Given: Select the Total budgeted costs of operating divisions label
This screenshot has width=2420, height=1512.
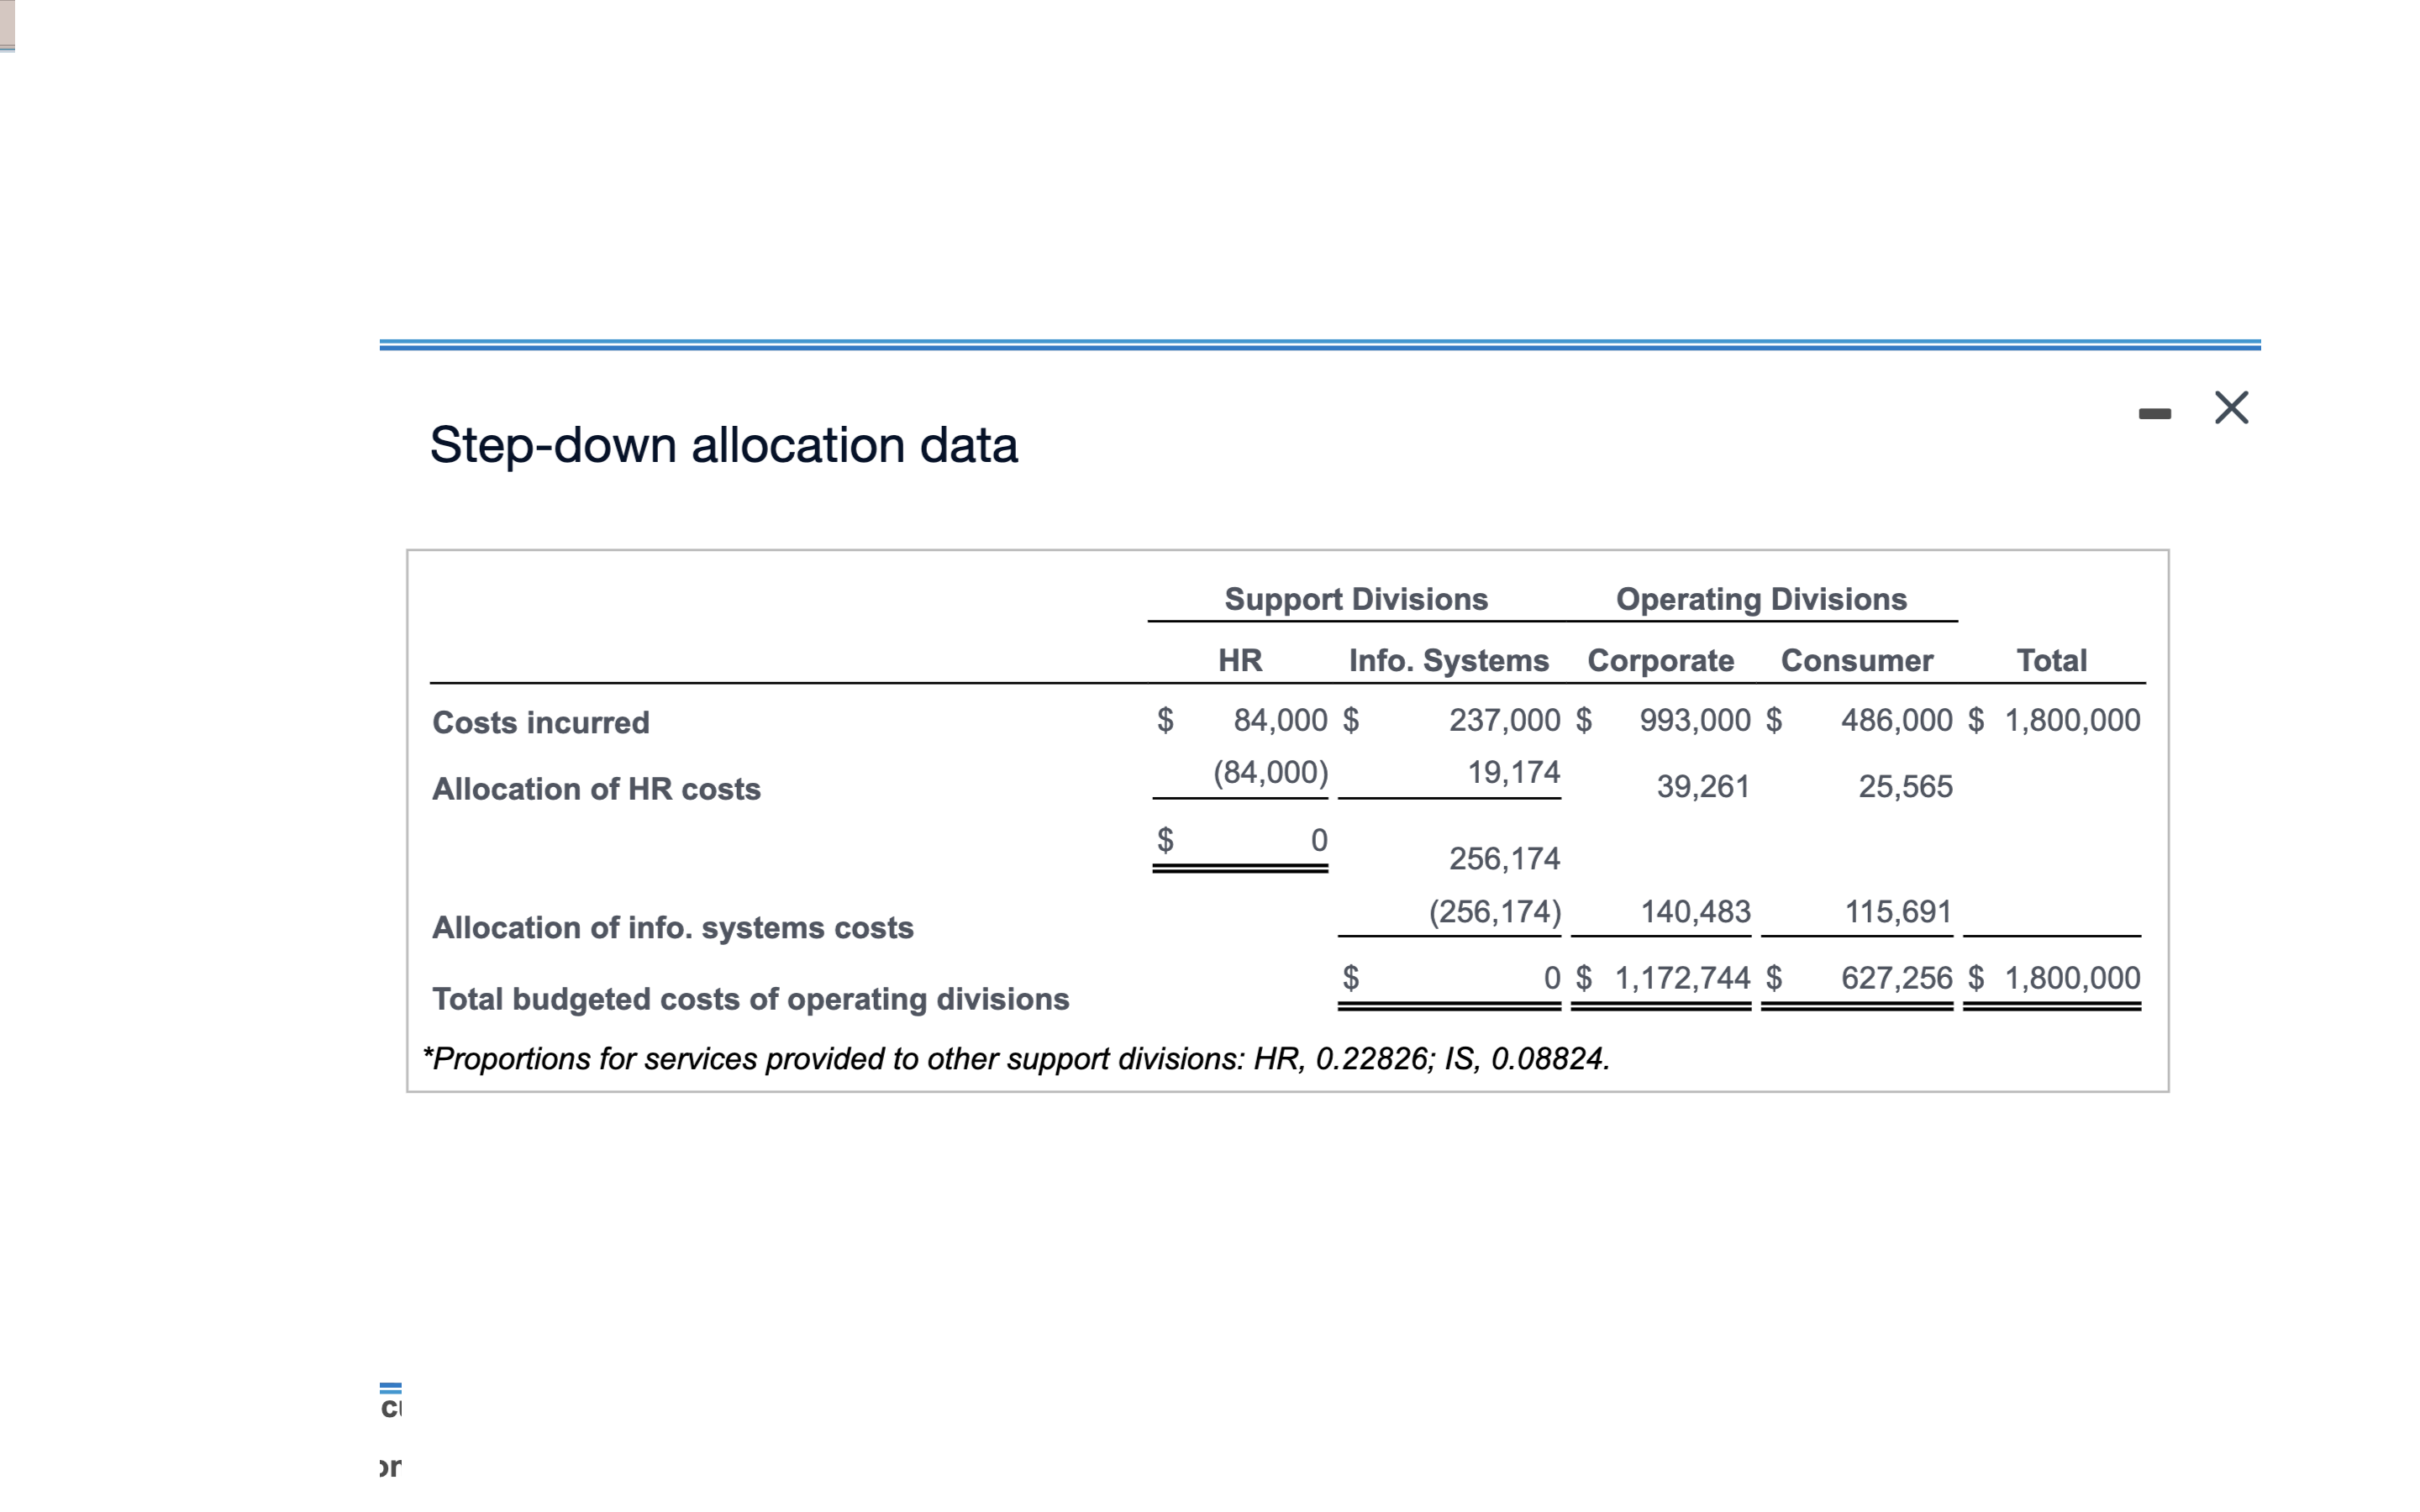Looking at the screenshot, I should (x=751, y=998).
